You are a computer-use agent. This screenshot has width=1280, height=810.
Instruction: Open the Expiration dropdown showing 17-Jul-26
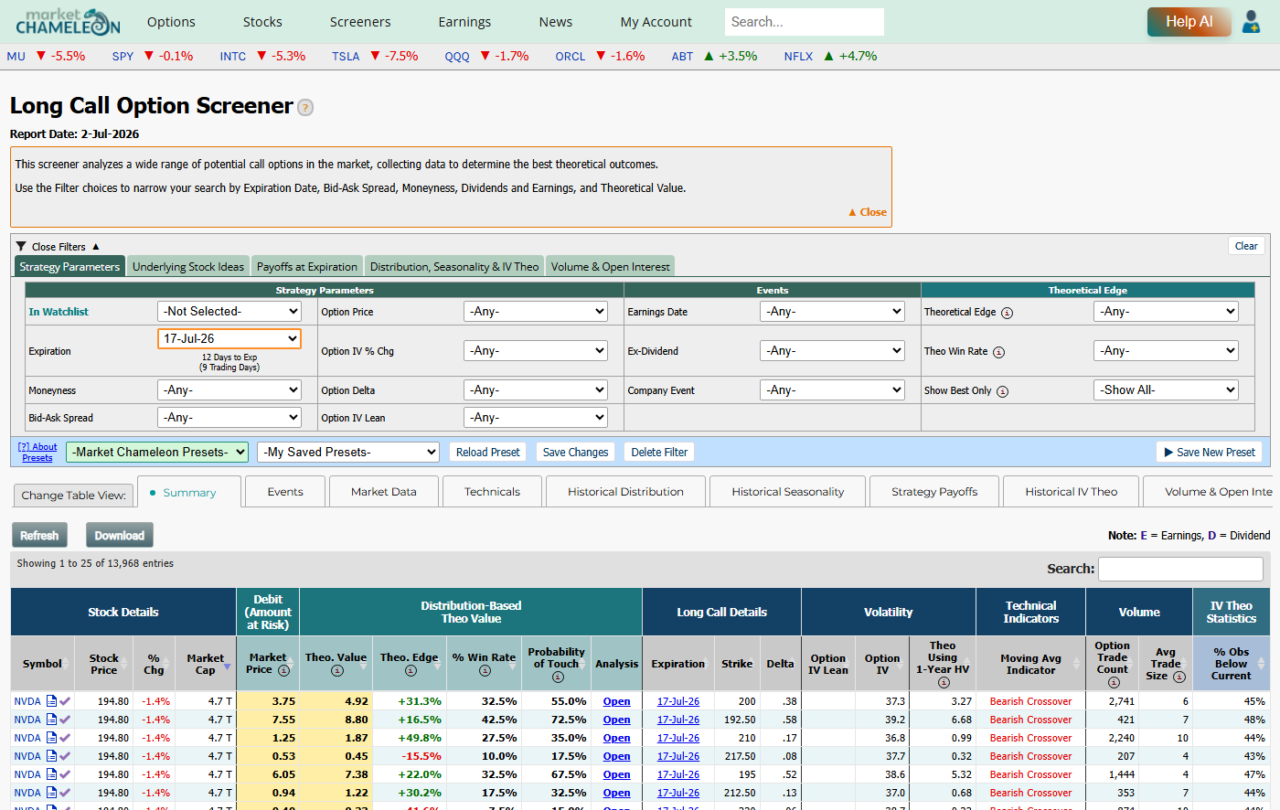(x=229, y=339)
